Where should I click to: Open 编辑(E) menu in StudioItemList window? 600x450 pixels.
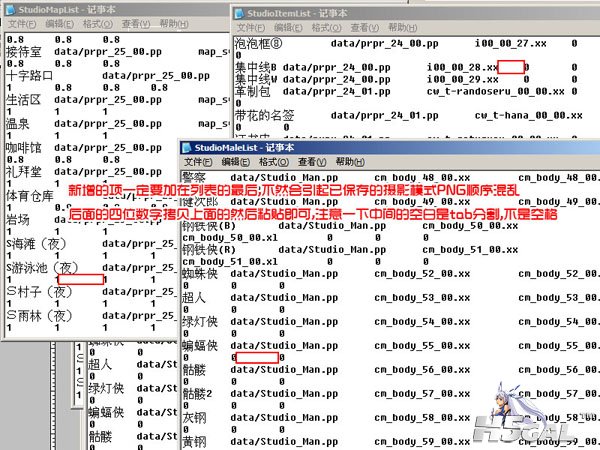click(288, 28)
